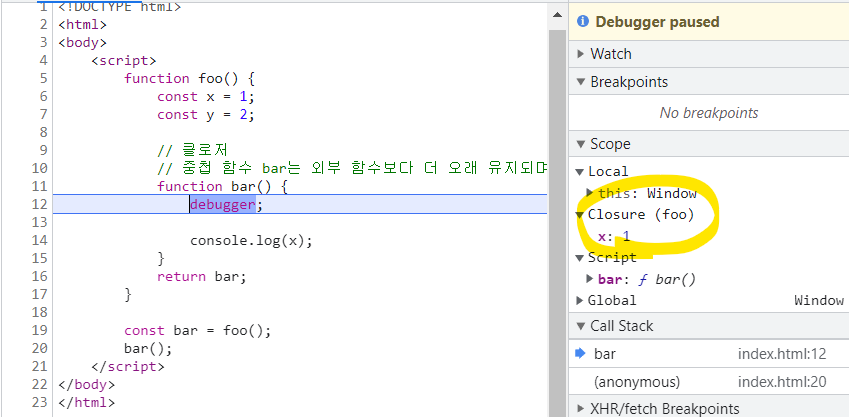This screenshot has width=849, height=417.
Task: Collapse the Scope section
Action: [581, 144]
